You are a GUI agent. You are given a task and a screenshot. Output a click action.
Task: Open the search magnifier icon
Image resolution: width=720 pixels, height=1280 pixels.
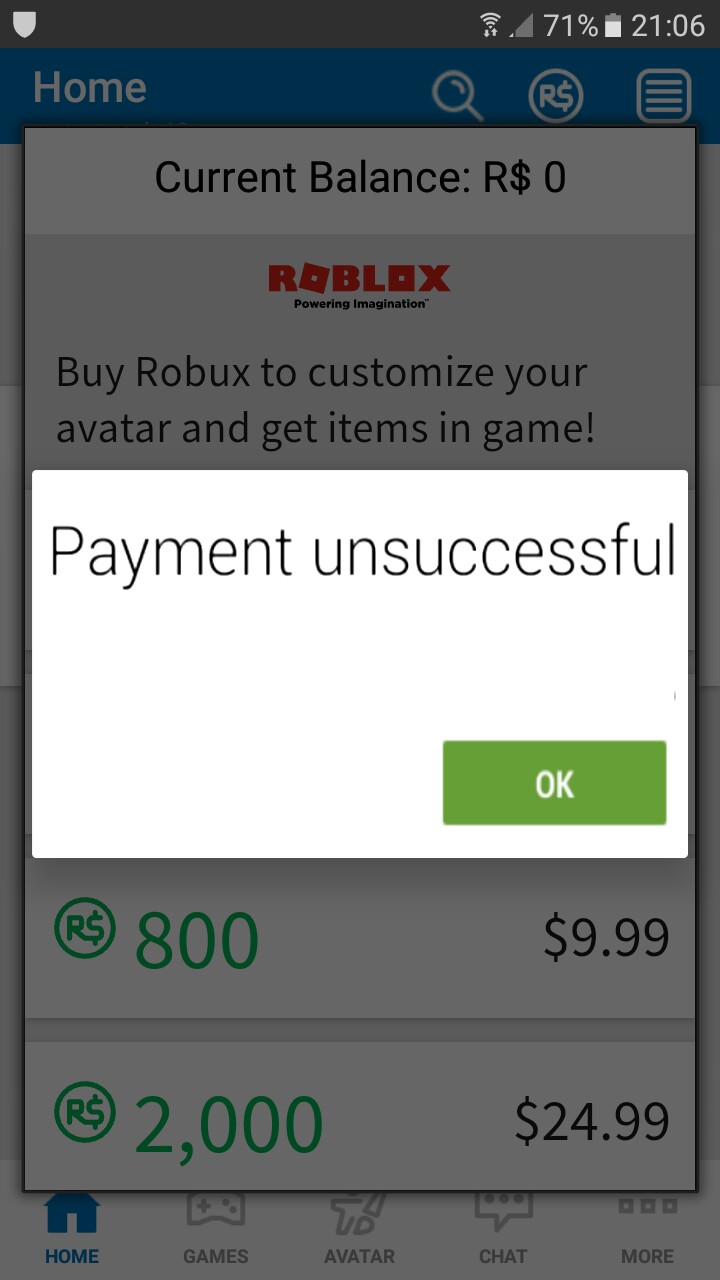tap(457, 97)
